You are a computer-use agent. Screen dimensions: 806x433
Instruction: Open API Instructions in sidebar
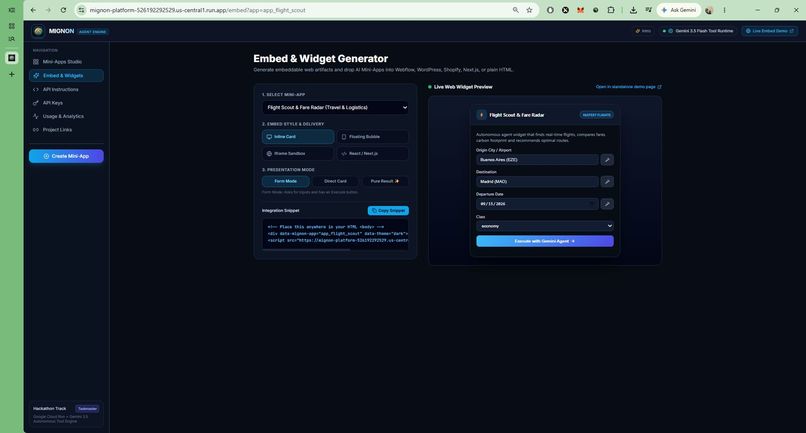click(66, 89)
